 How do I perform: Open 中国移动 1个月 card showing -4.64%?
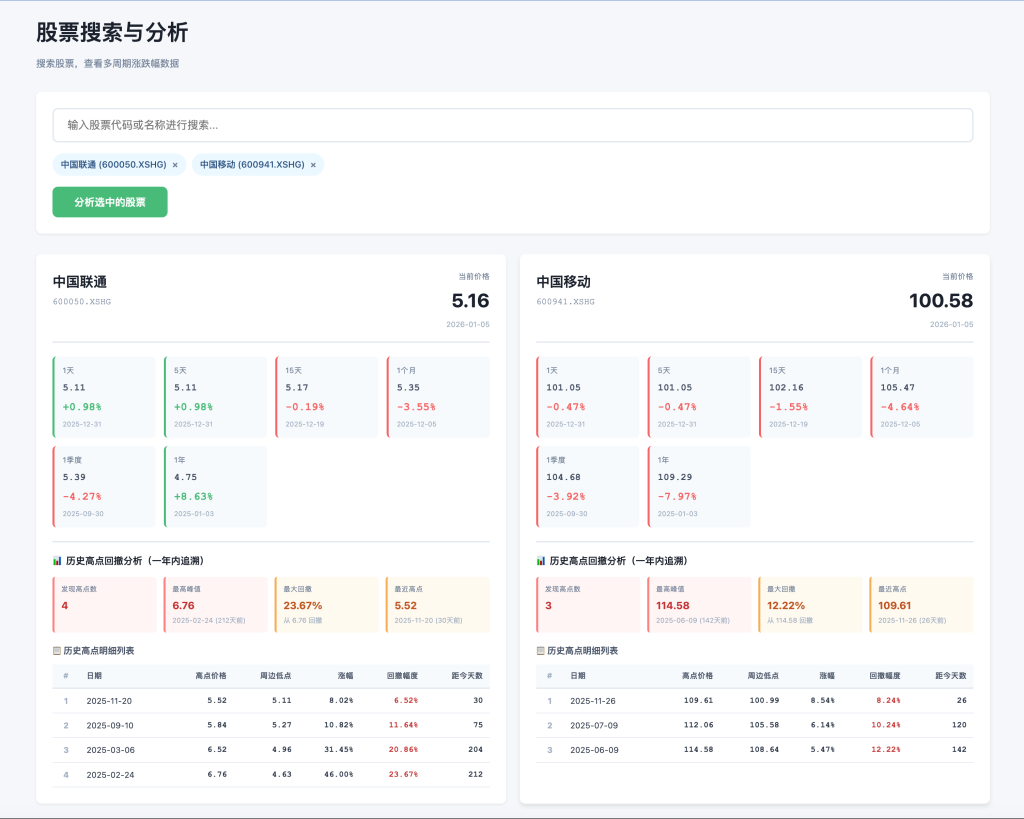tap(921, 397)
